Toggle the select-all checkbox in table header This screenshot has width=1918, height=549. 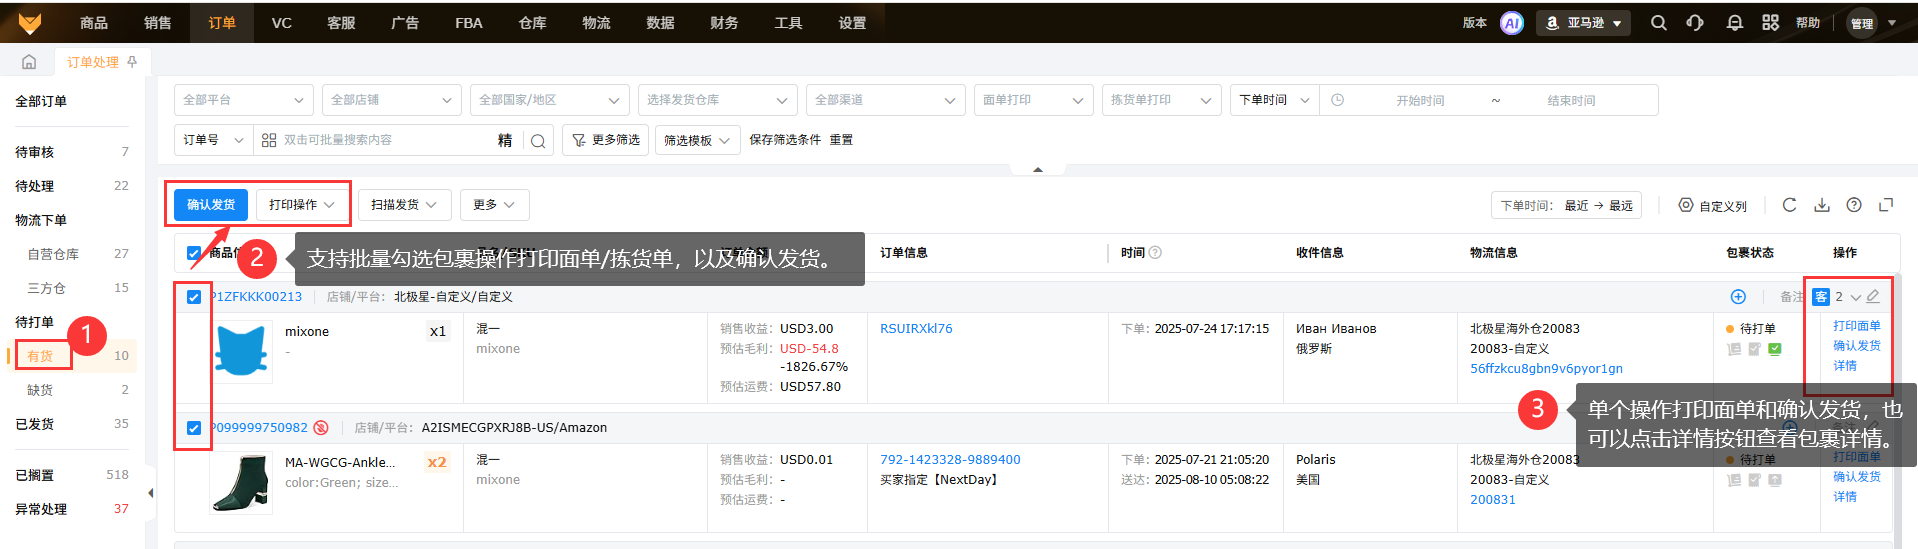coord(194,253)
